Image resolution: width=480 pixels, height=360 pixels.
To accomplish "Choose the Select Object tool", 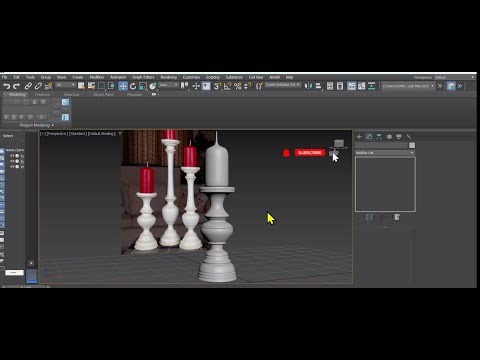I will coord(81,86).
